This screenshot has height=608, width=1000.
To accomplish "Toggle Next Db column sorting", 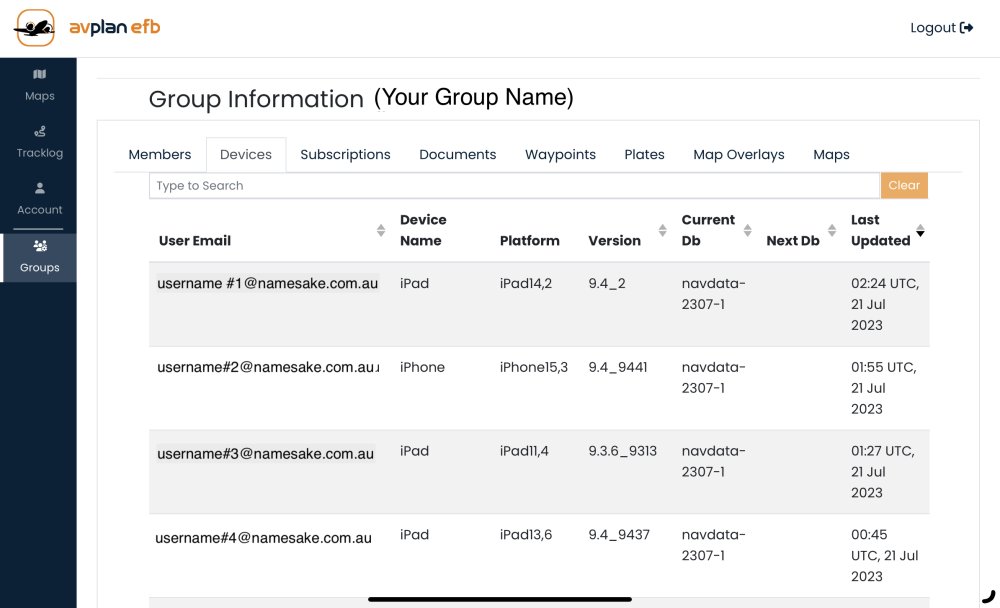I will point(831,231).
